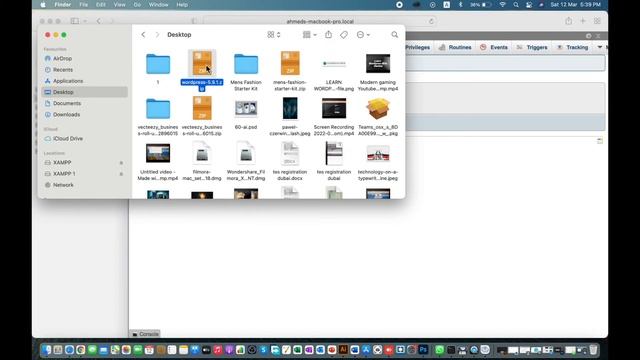Screen dimensions: 640x360
Task: Go forward in Finder window
Action: 157,35
